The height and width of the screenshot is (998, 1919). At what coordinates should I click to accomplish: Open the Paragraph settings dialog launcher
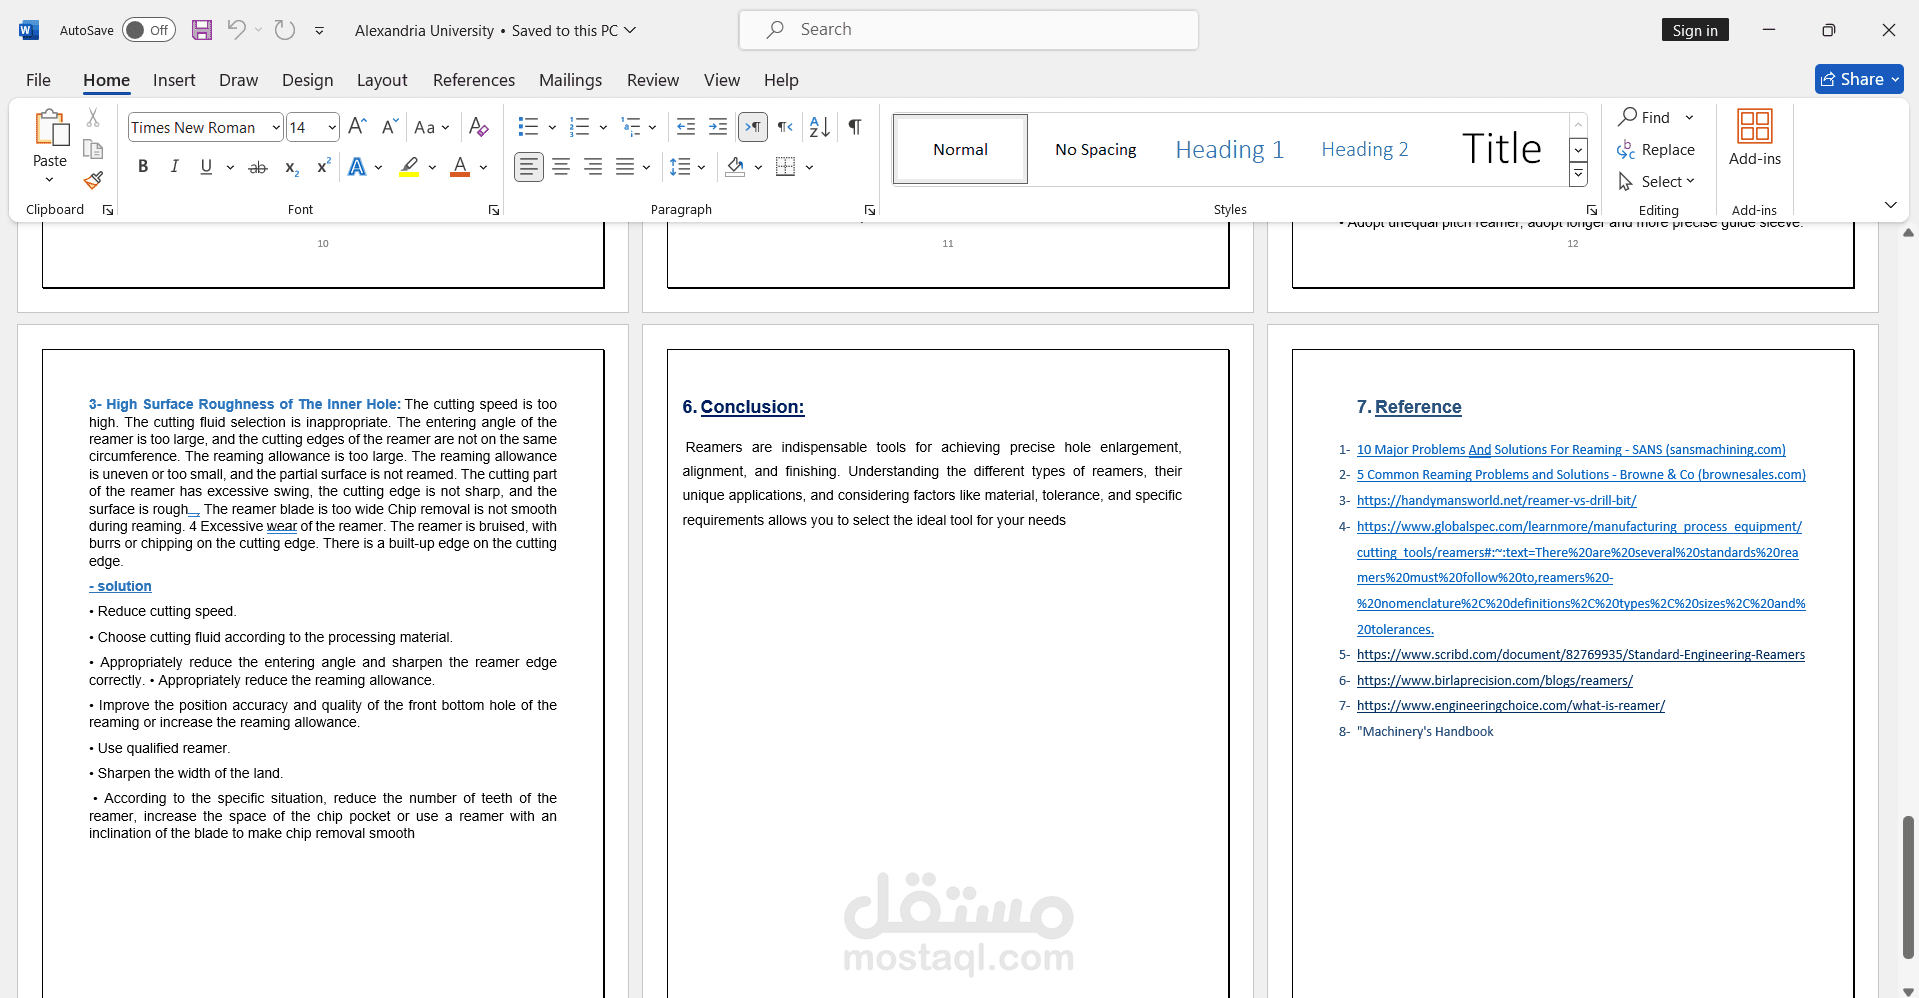(870, 210)
